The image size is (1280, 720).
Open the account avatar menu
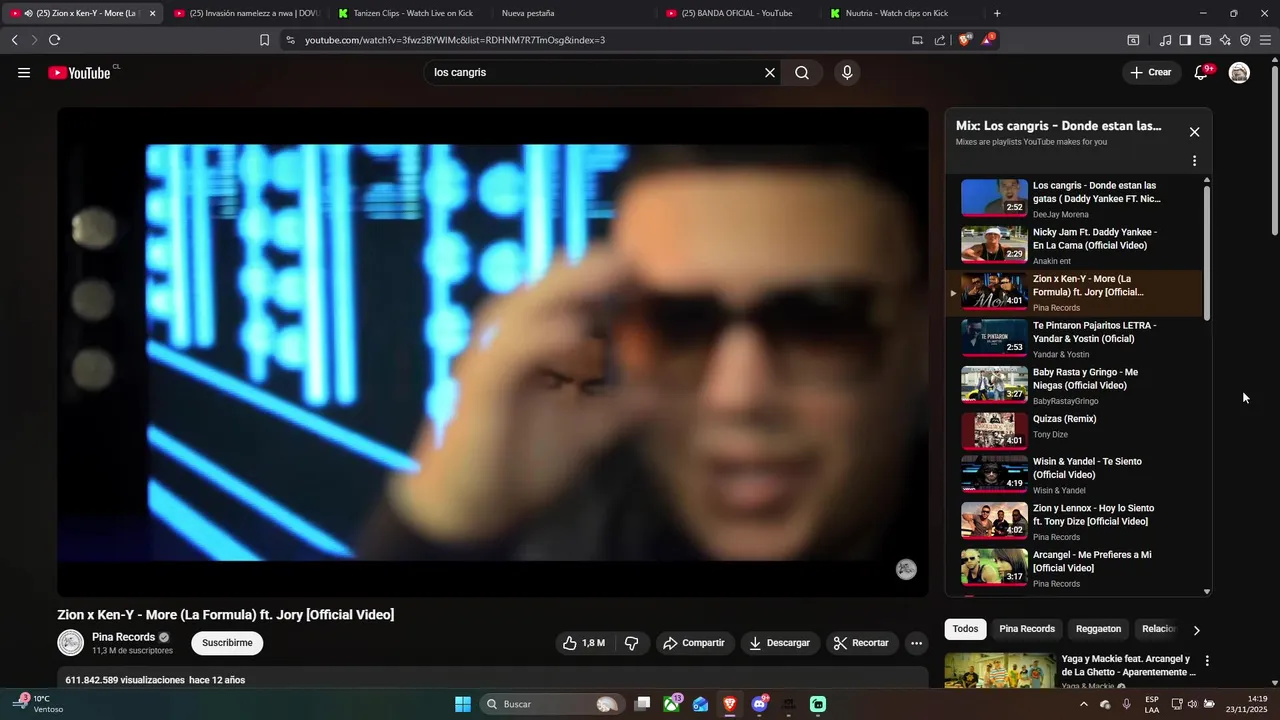1239,72
